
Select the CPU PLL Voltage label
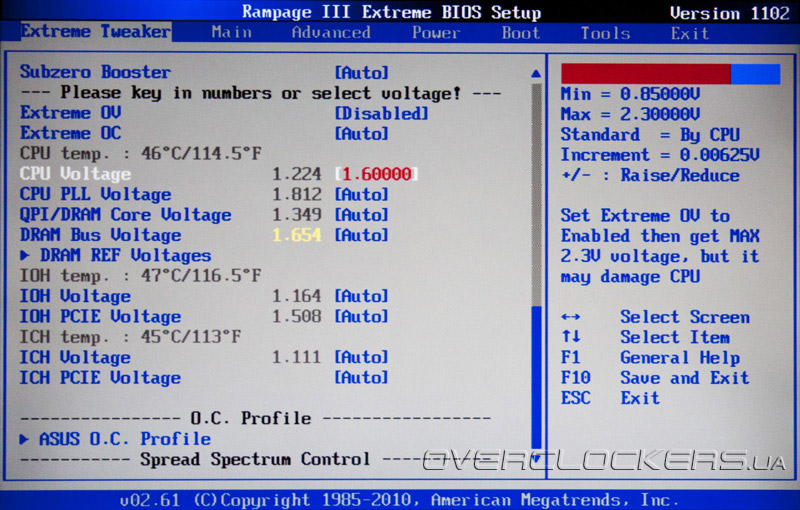pos(96,194)
